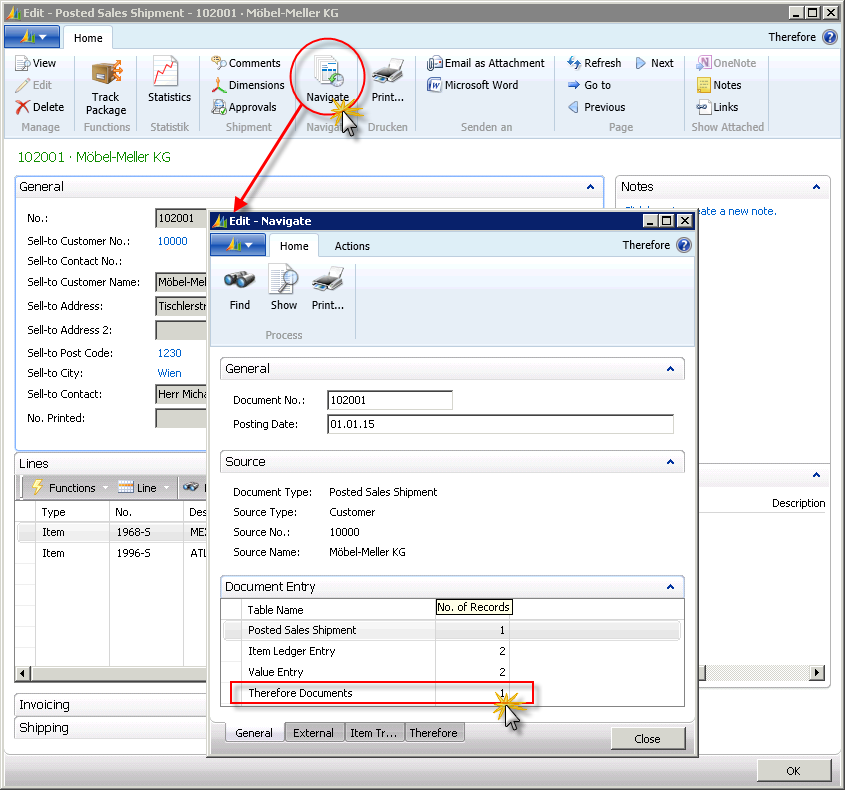Screen dimensions: 845x790
Task: Click the Navigate icon in main ribbon
Action: (327, 78)
